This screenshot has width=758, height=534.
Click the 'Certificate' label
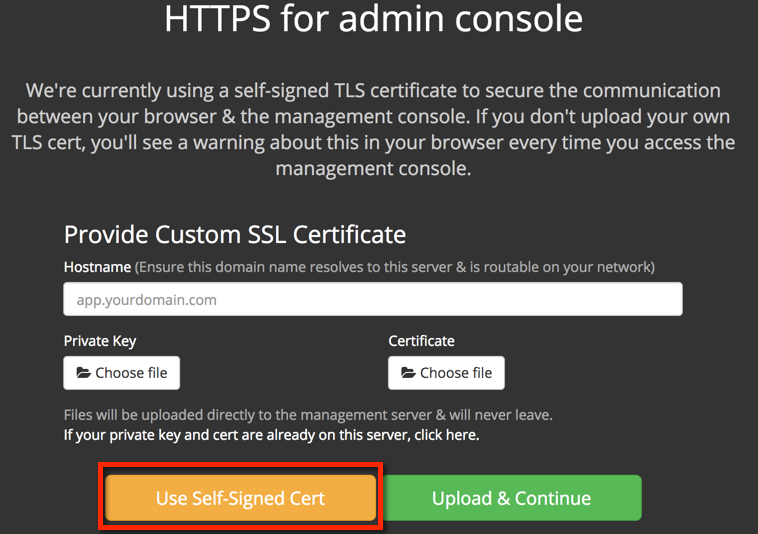(x=421, y=341)
